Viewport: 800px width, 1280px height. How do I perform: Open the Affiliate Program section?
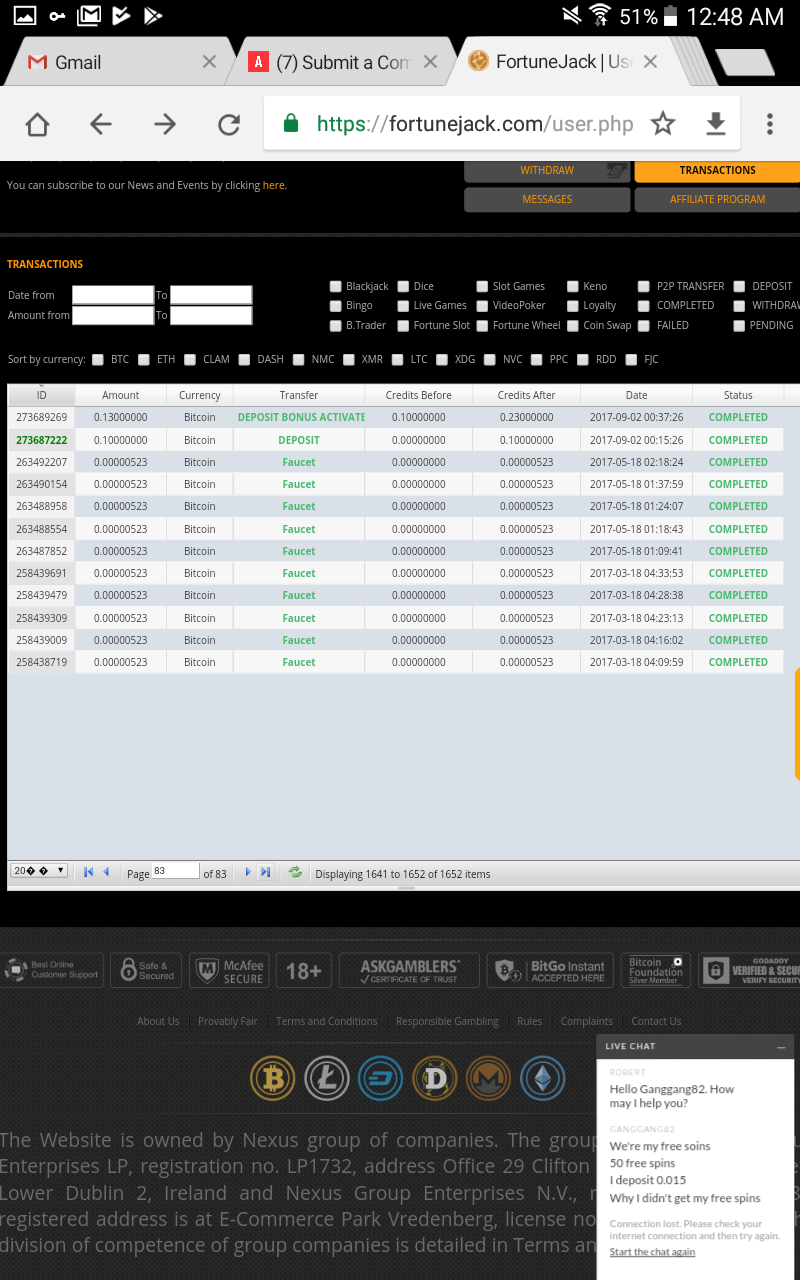click(x=717, y=199)
